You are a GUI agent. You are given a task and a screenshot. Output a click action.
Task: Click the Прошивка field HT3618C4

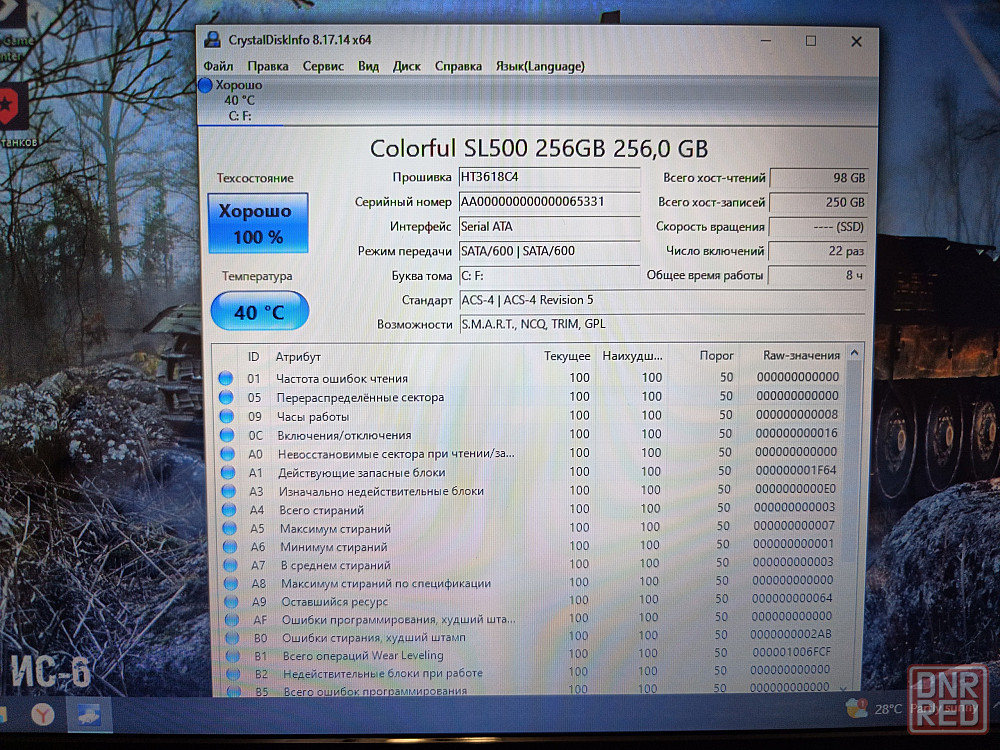[549, 177]
